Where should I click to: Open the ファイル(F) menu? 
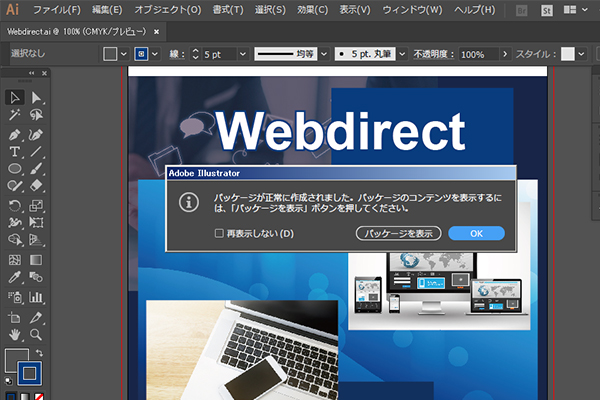coord(57,10)
